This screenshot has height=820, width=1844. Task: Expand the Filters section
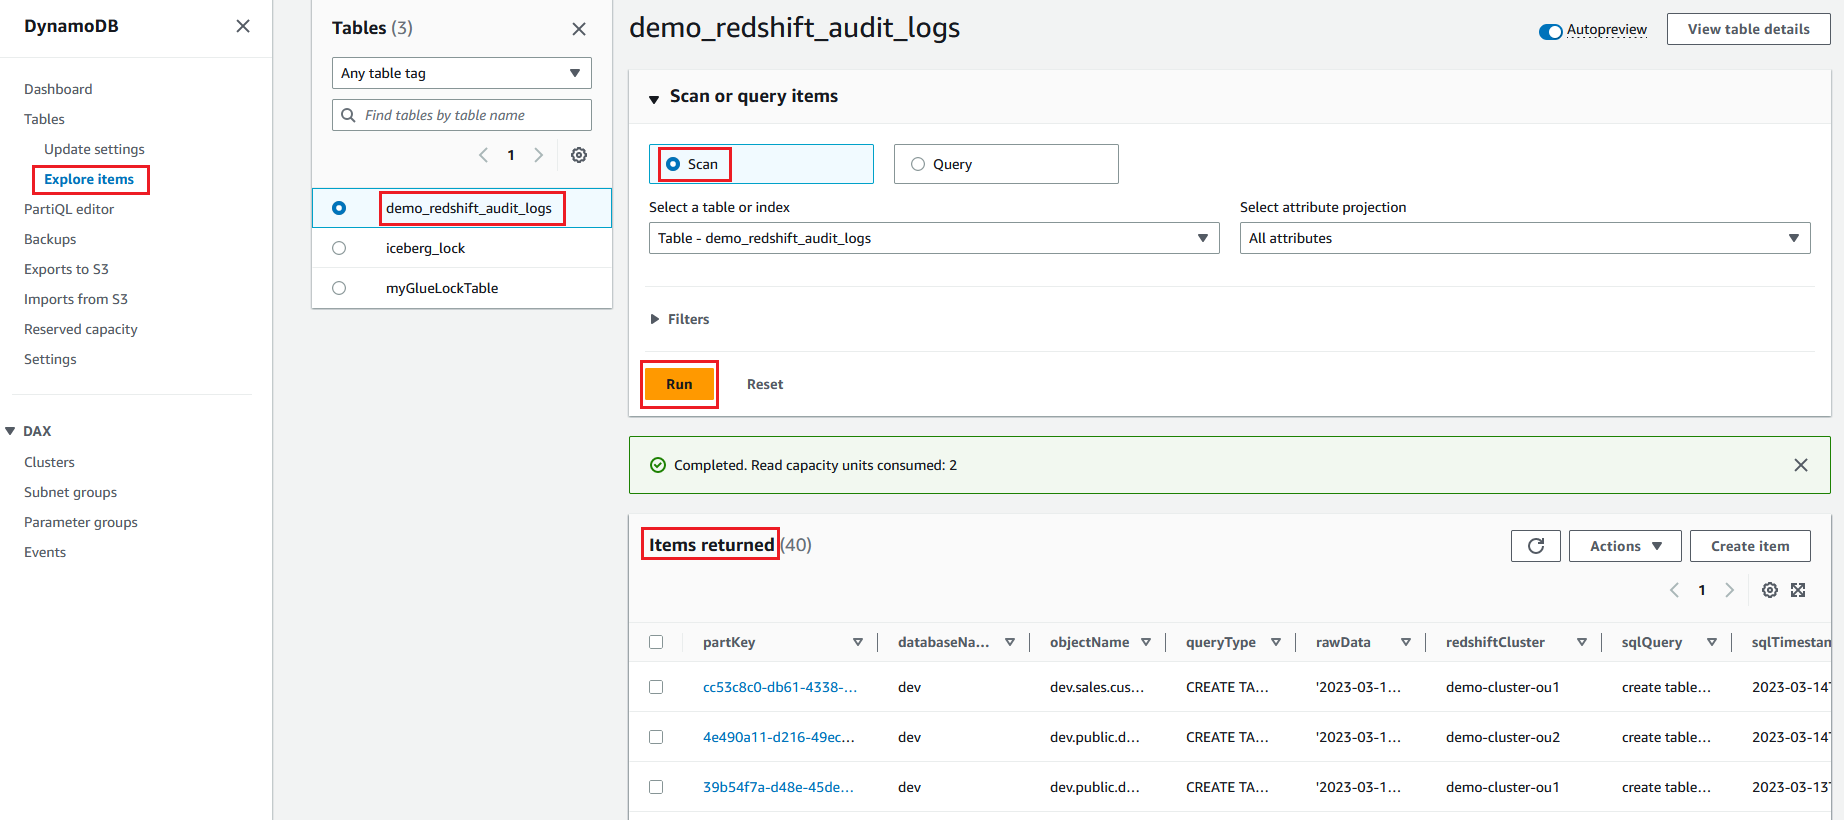680,319
